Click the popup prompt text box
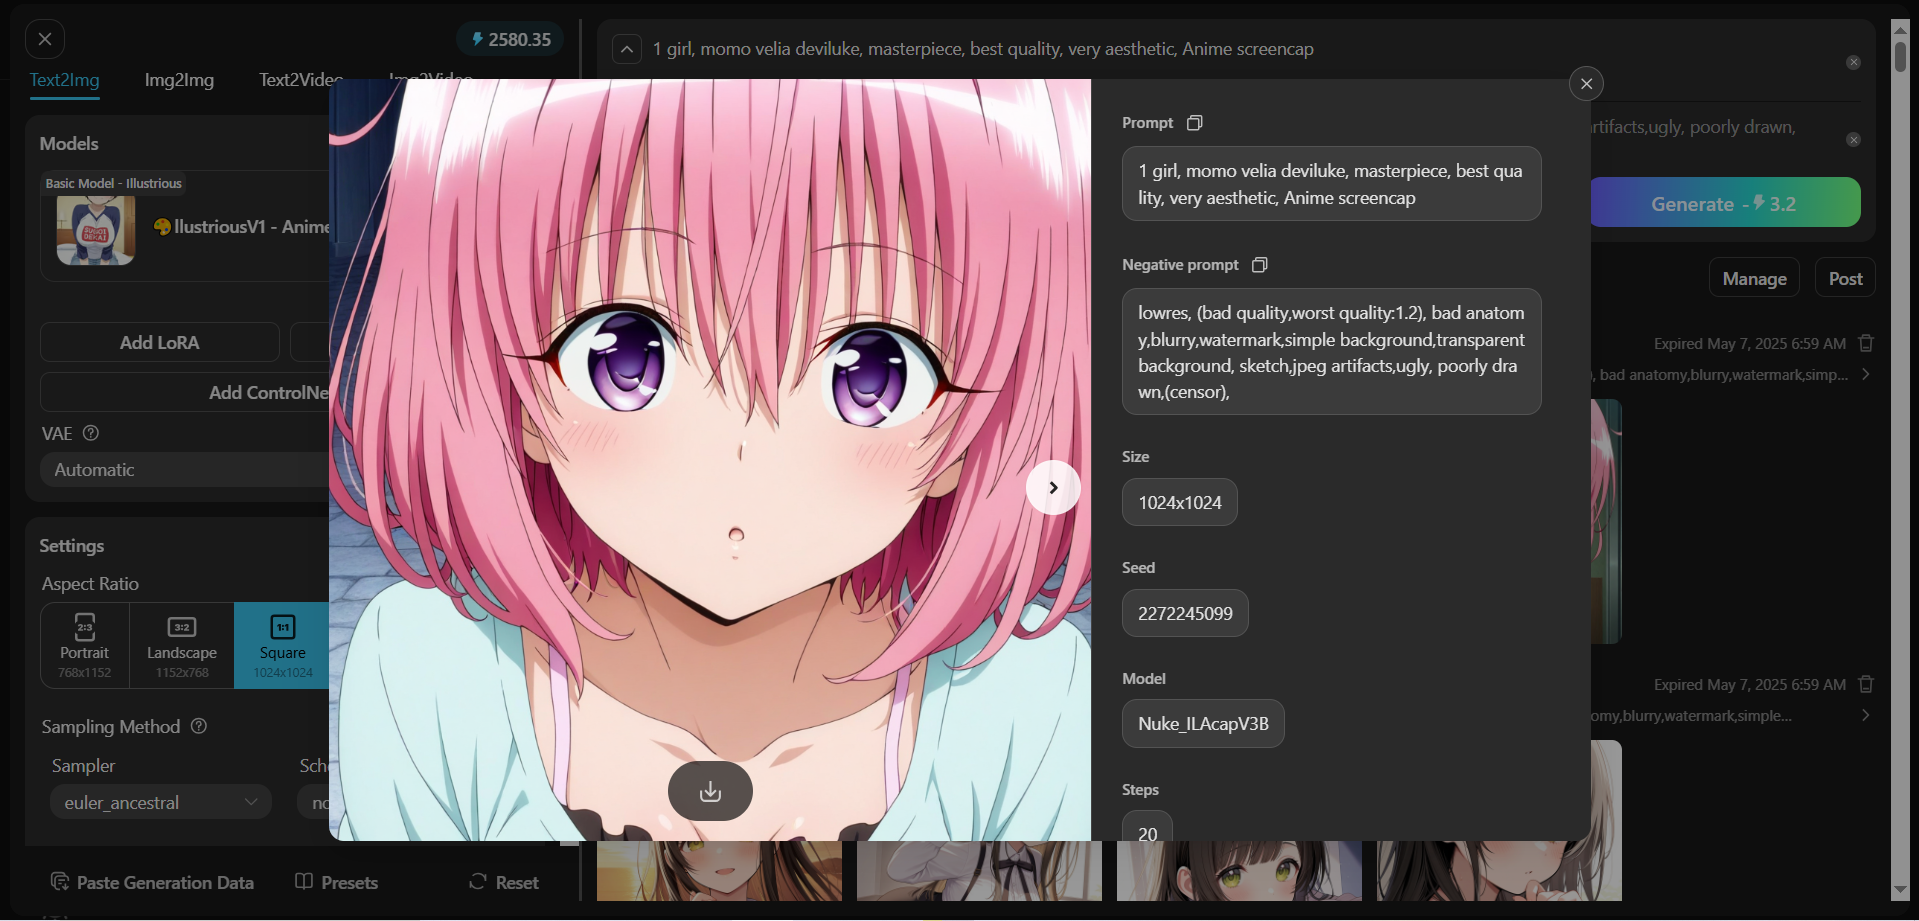This screenshot has height=921, width=1919. point(1331,184)
